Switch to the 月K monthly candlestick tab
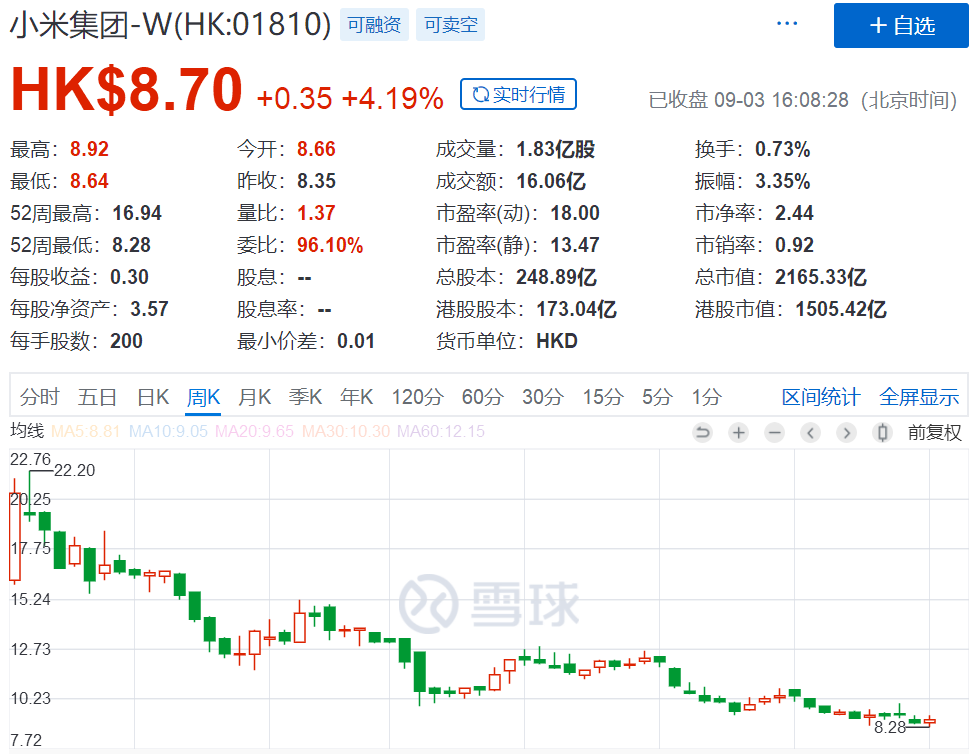Screen dimensions: 975x754 (254, 396)
